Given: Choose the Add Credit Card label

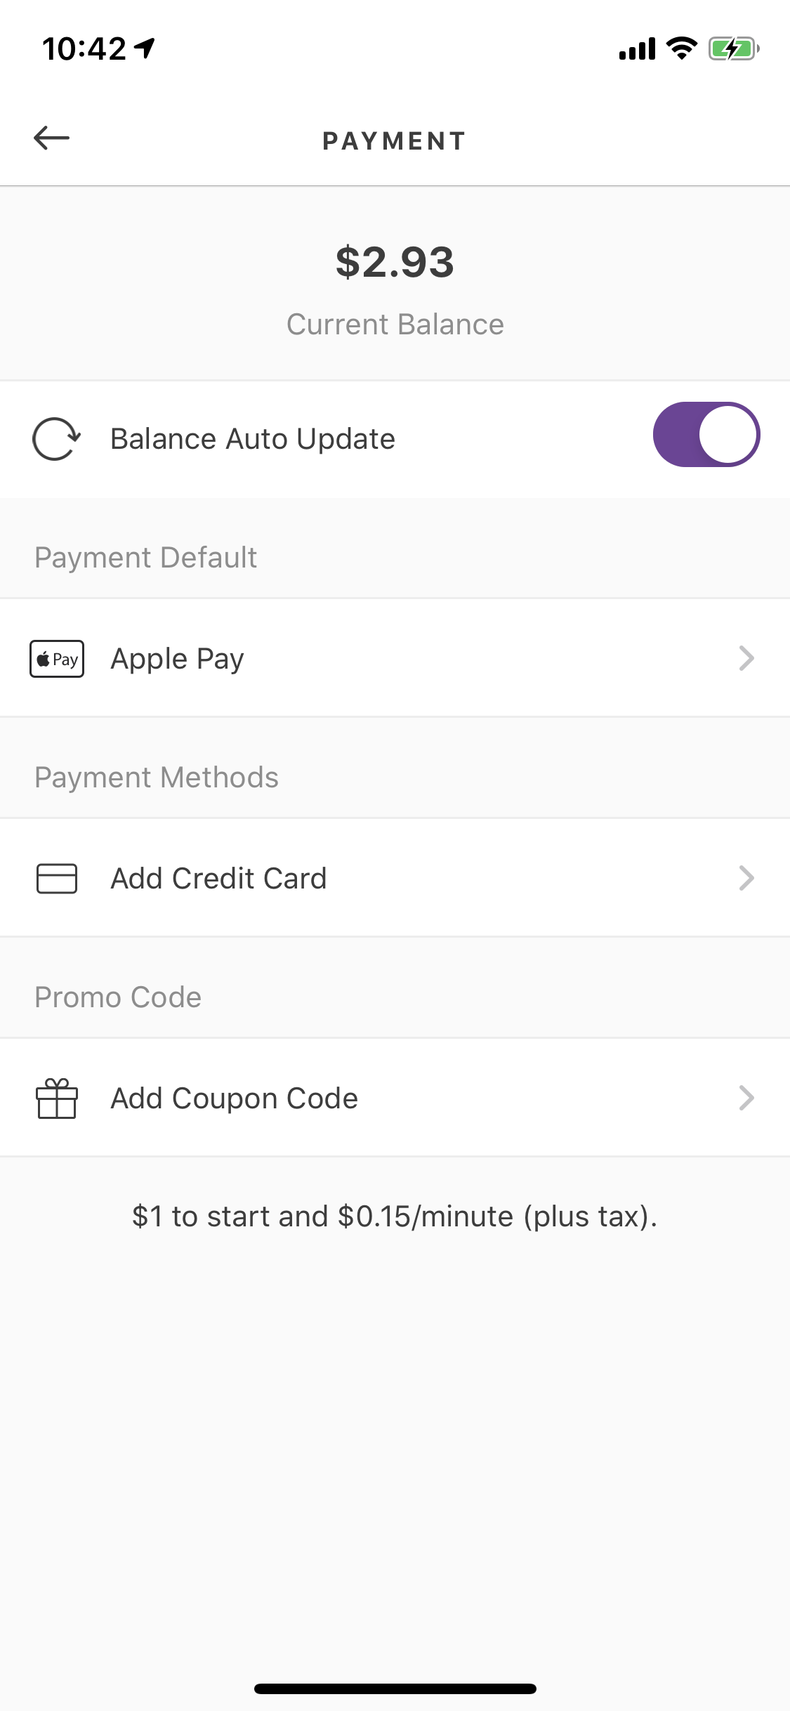Looking at the screenshot, I should point(218,878).
